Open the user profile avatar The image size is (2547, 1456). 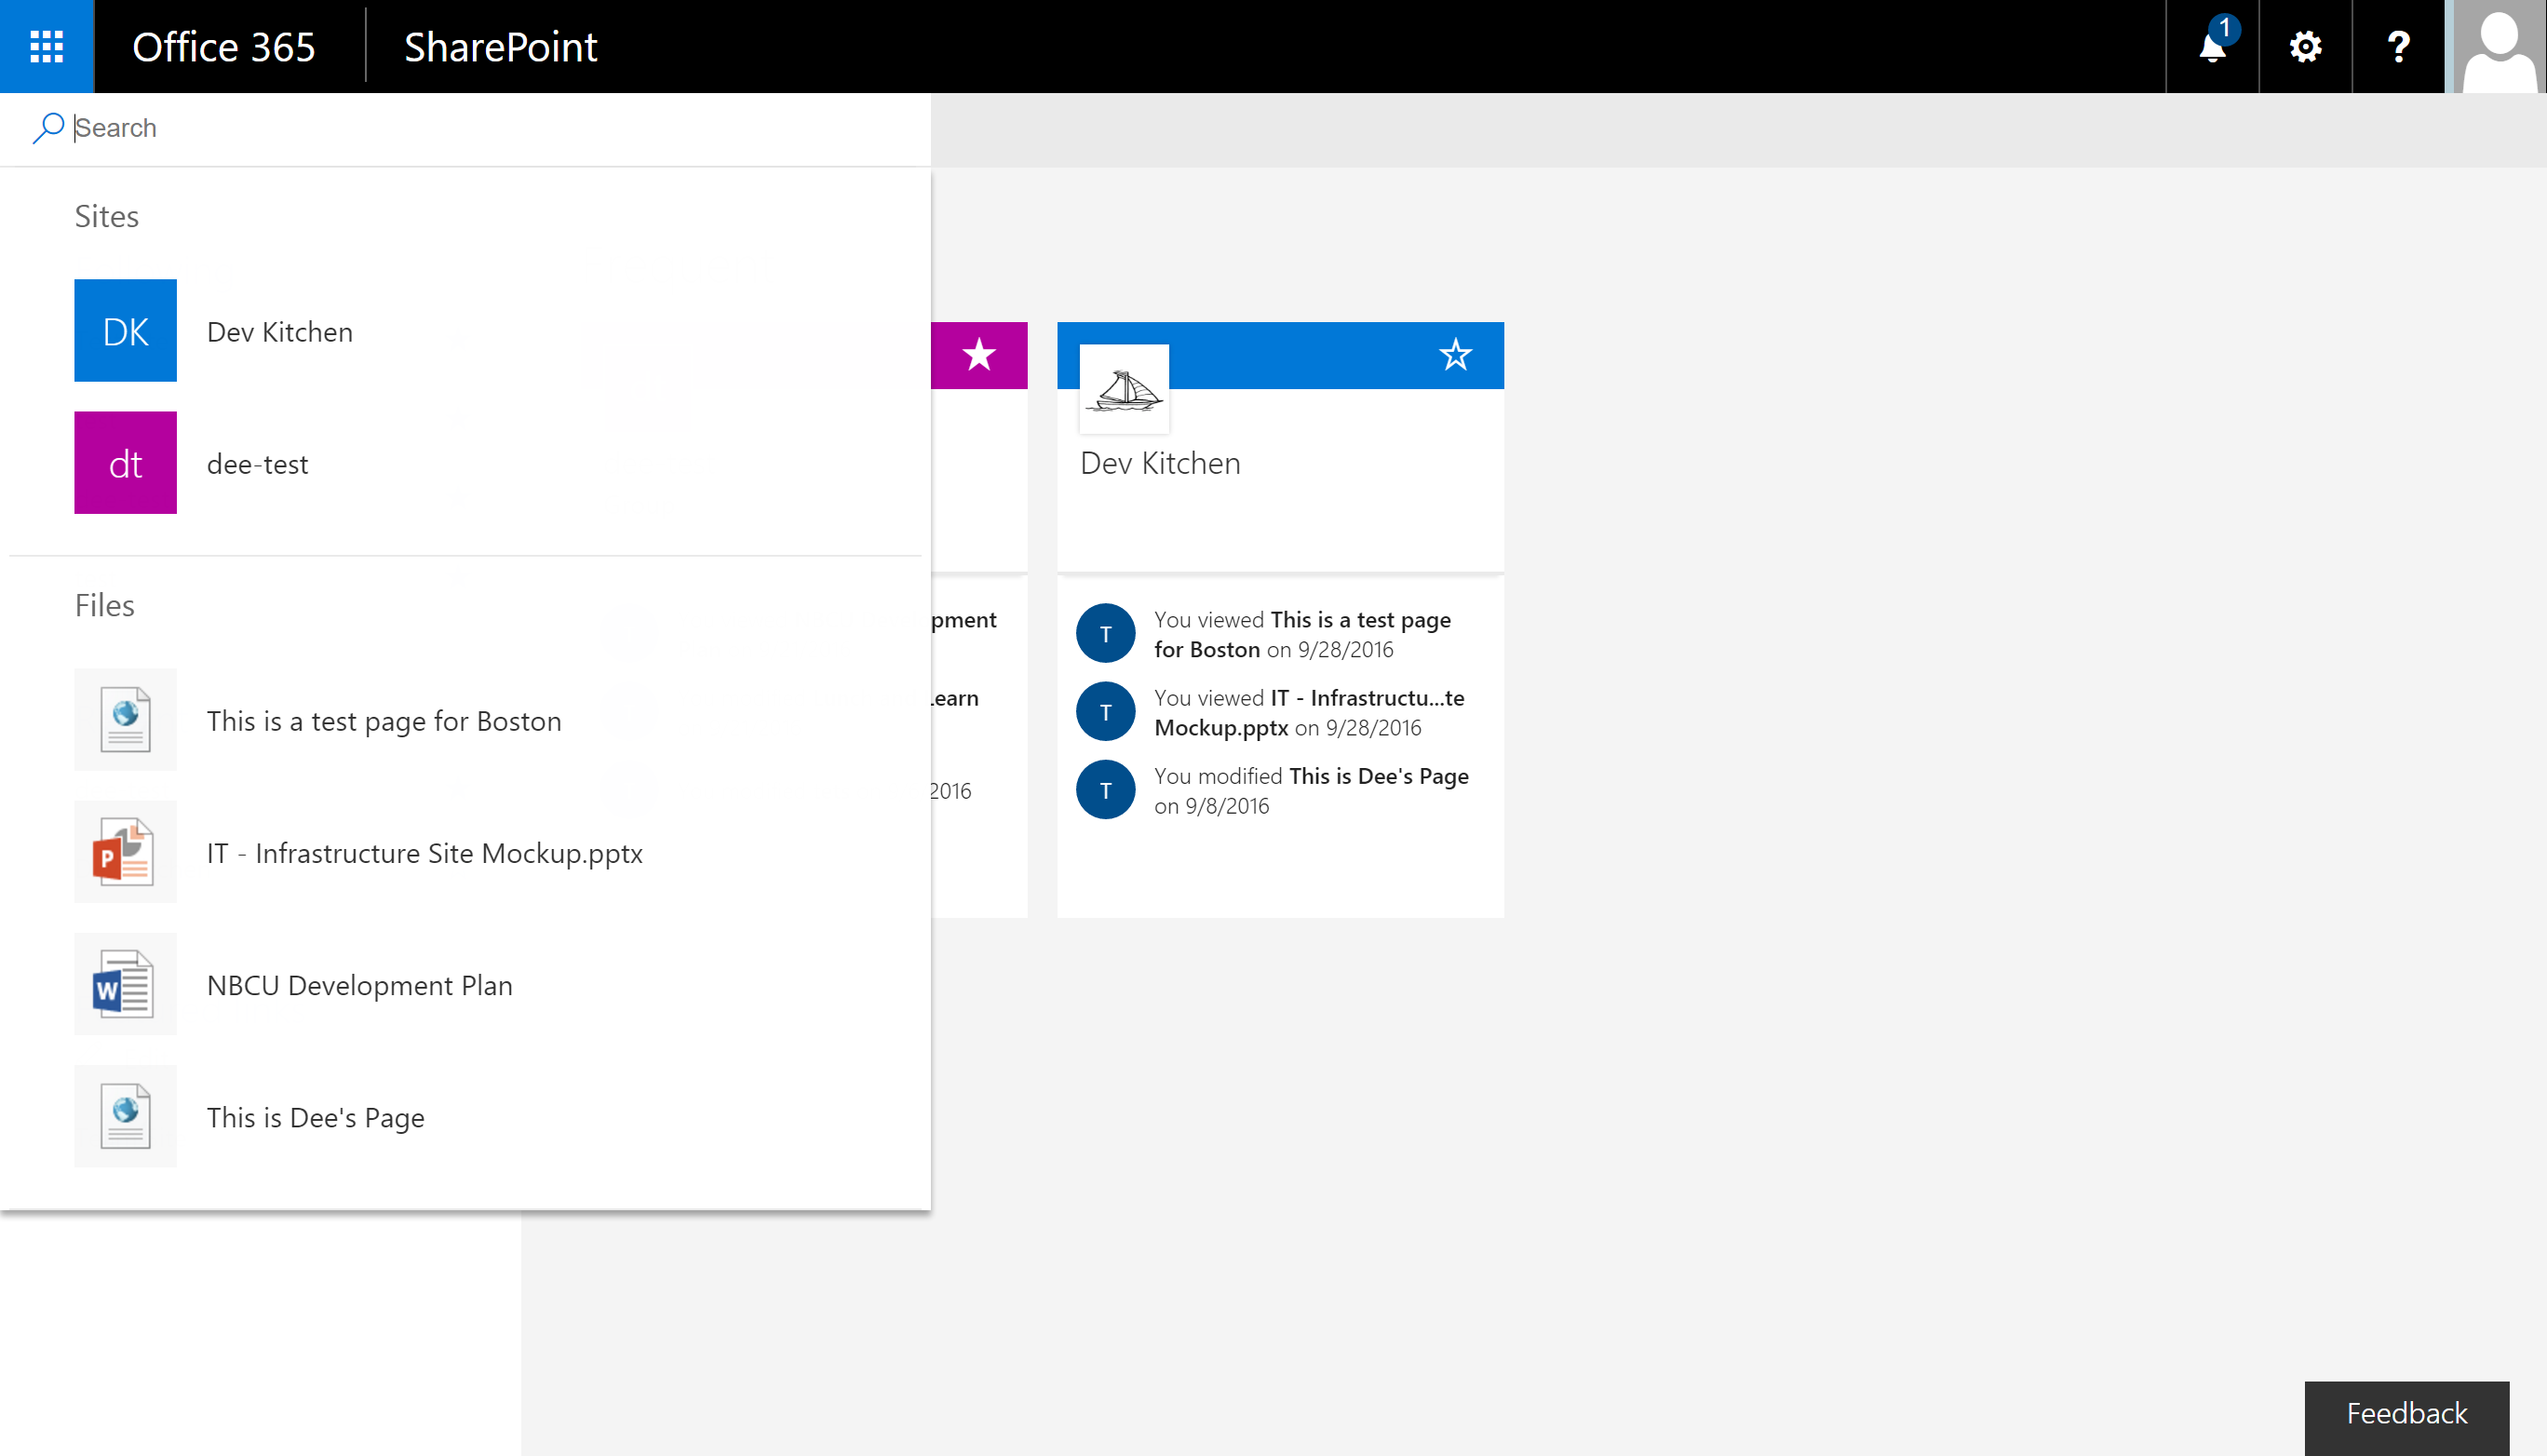coord(2497,46)
